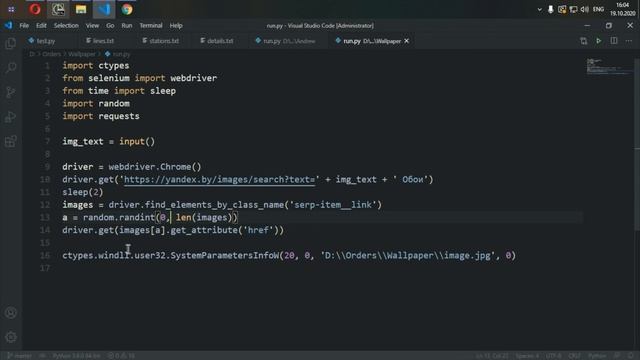This screenshot has height=360, width=640.
Task: Click the Spaces indentation setting in status bar
Action: pyautogui.click(x=527, y=356)
